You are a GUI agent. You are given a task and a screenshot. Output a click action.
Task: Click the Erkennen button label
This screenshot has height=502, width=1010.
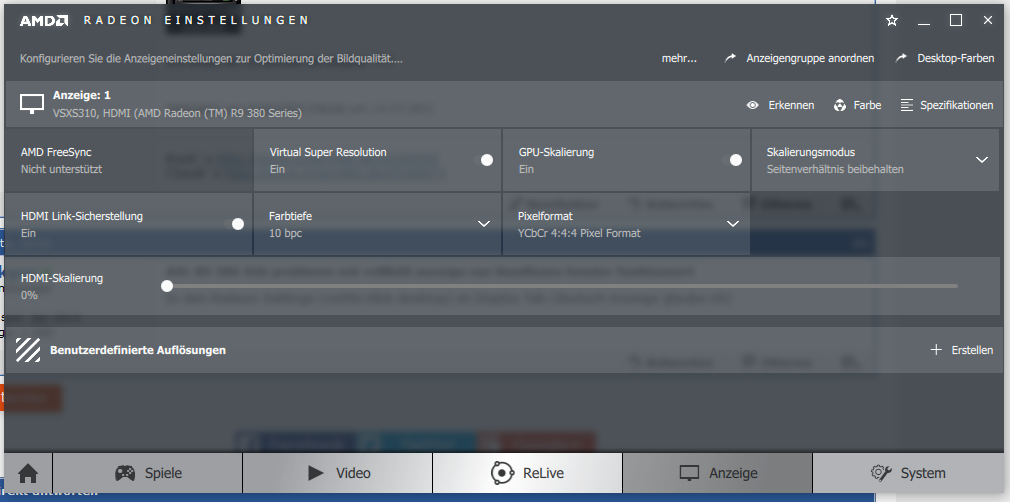coord(791,105)
